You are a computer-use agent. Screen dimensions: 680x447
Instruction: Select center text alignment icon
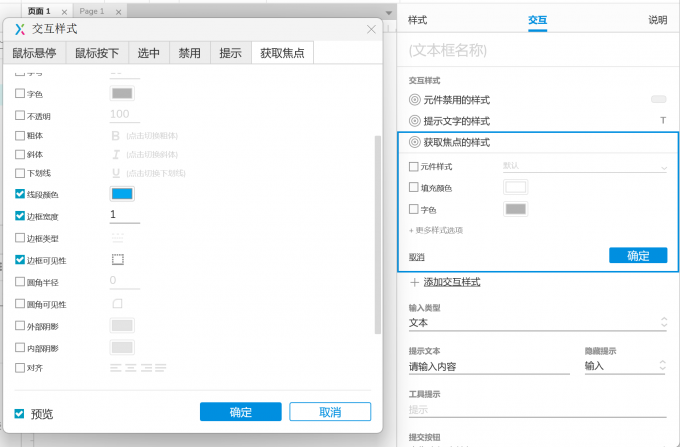coord(131,368)
